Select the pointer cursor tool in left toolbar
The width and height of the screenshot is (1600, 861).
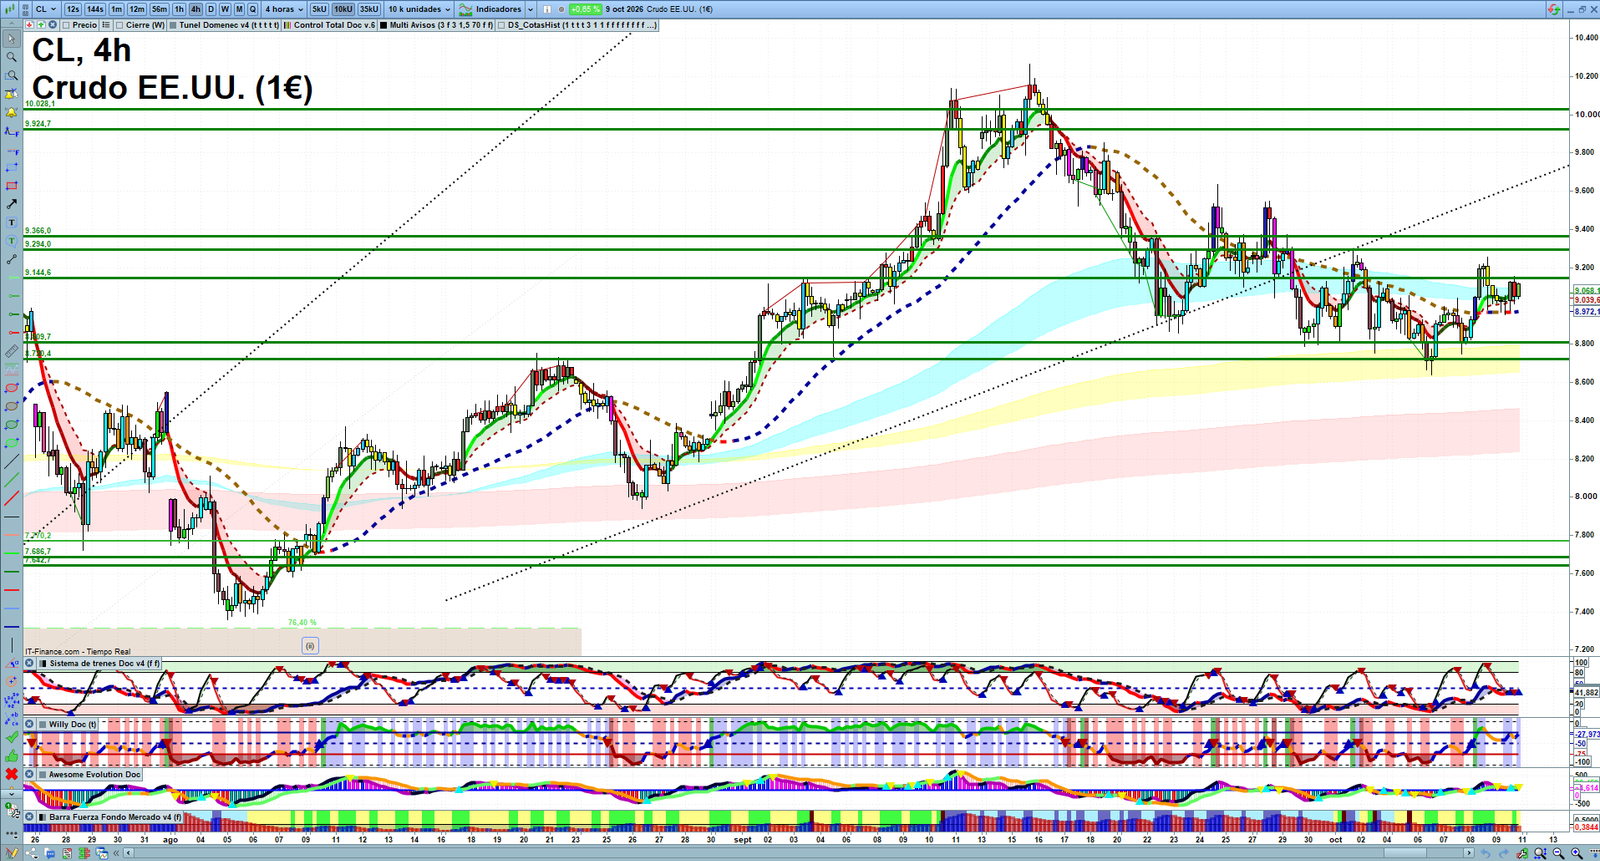pos(12,38)
